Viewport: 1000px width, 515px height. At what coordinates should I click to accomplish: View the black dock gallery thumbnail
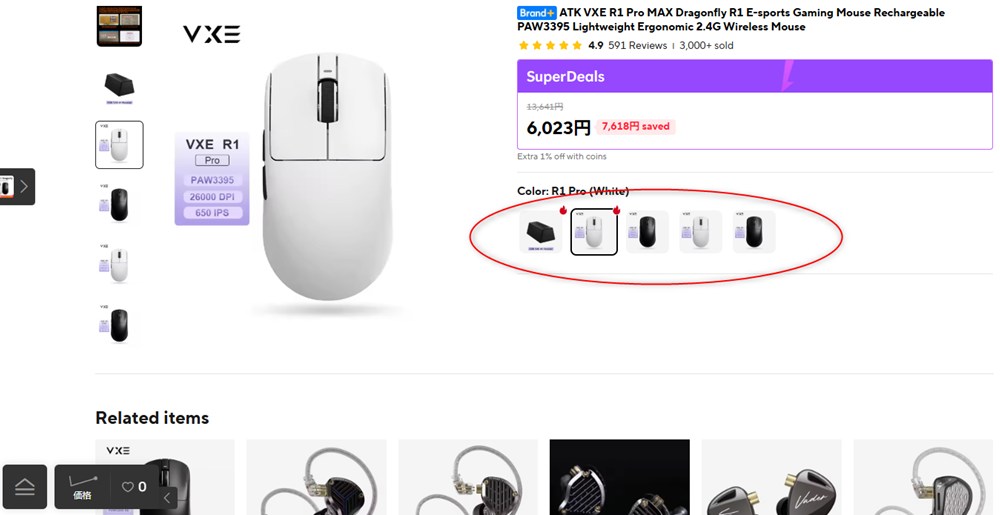coord(119,86)
